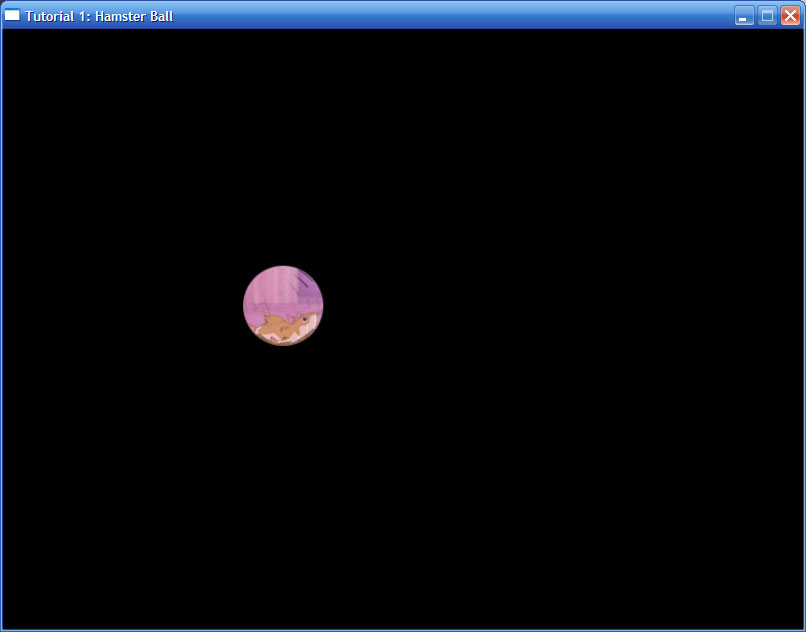The width and height of the screenshot is (806, 632).
Task: Click the hamster ball sprite
Action: pyautogui.click(x=283, y=305)
